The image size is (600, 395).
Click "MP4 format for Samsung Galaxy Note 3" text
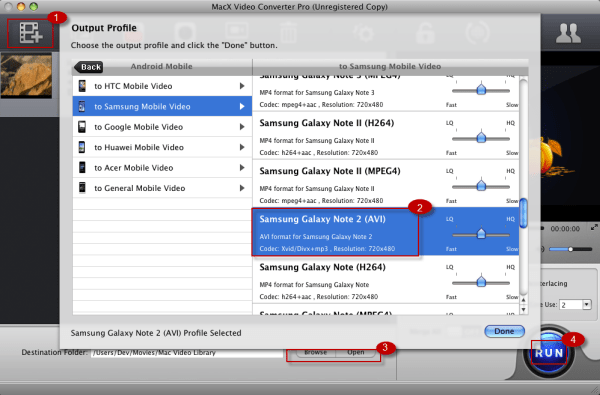pos(317,93)
